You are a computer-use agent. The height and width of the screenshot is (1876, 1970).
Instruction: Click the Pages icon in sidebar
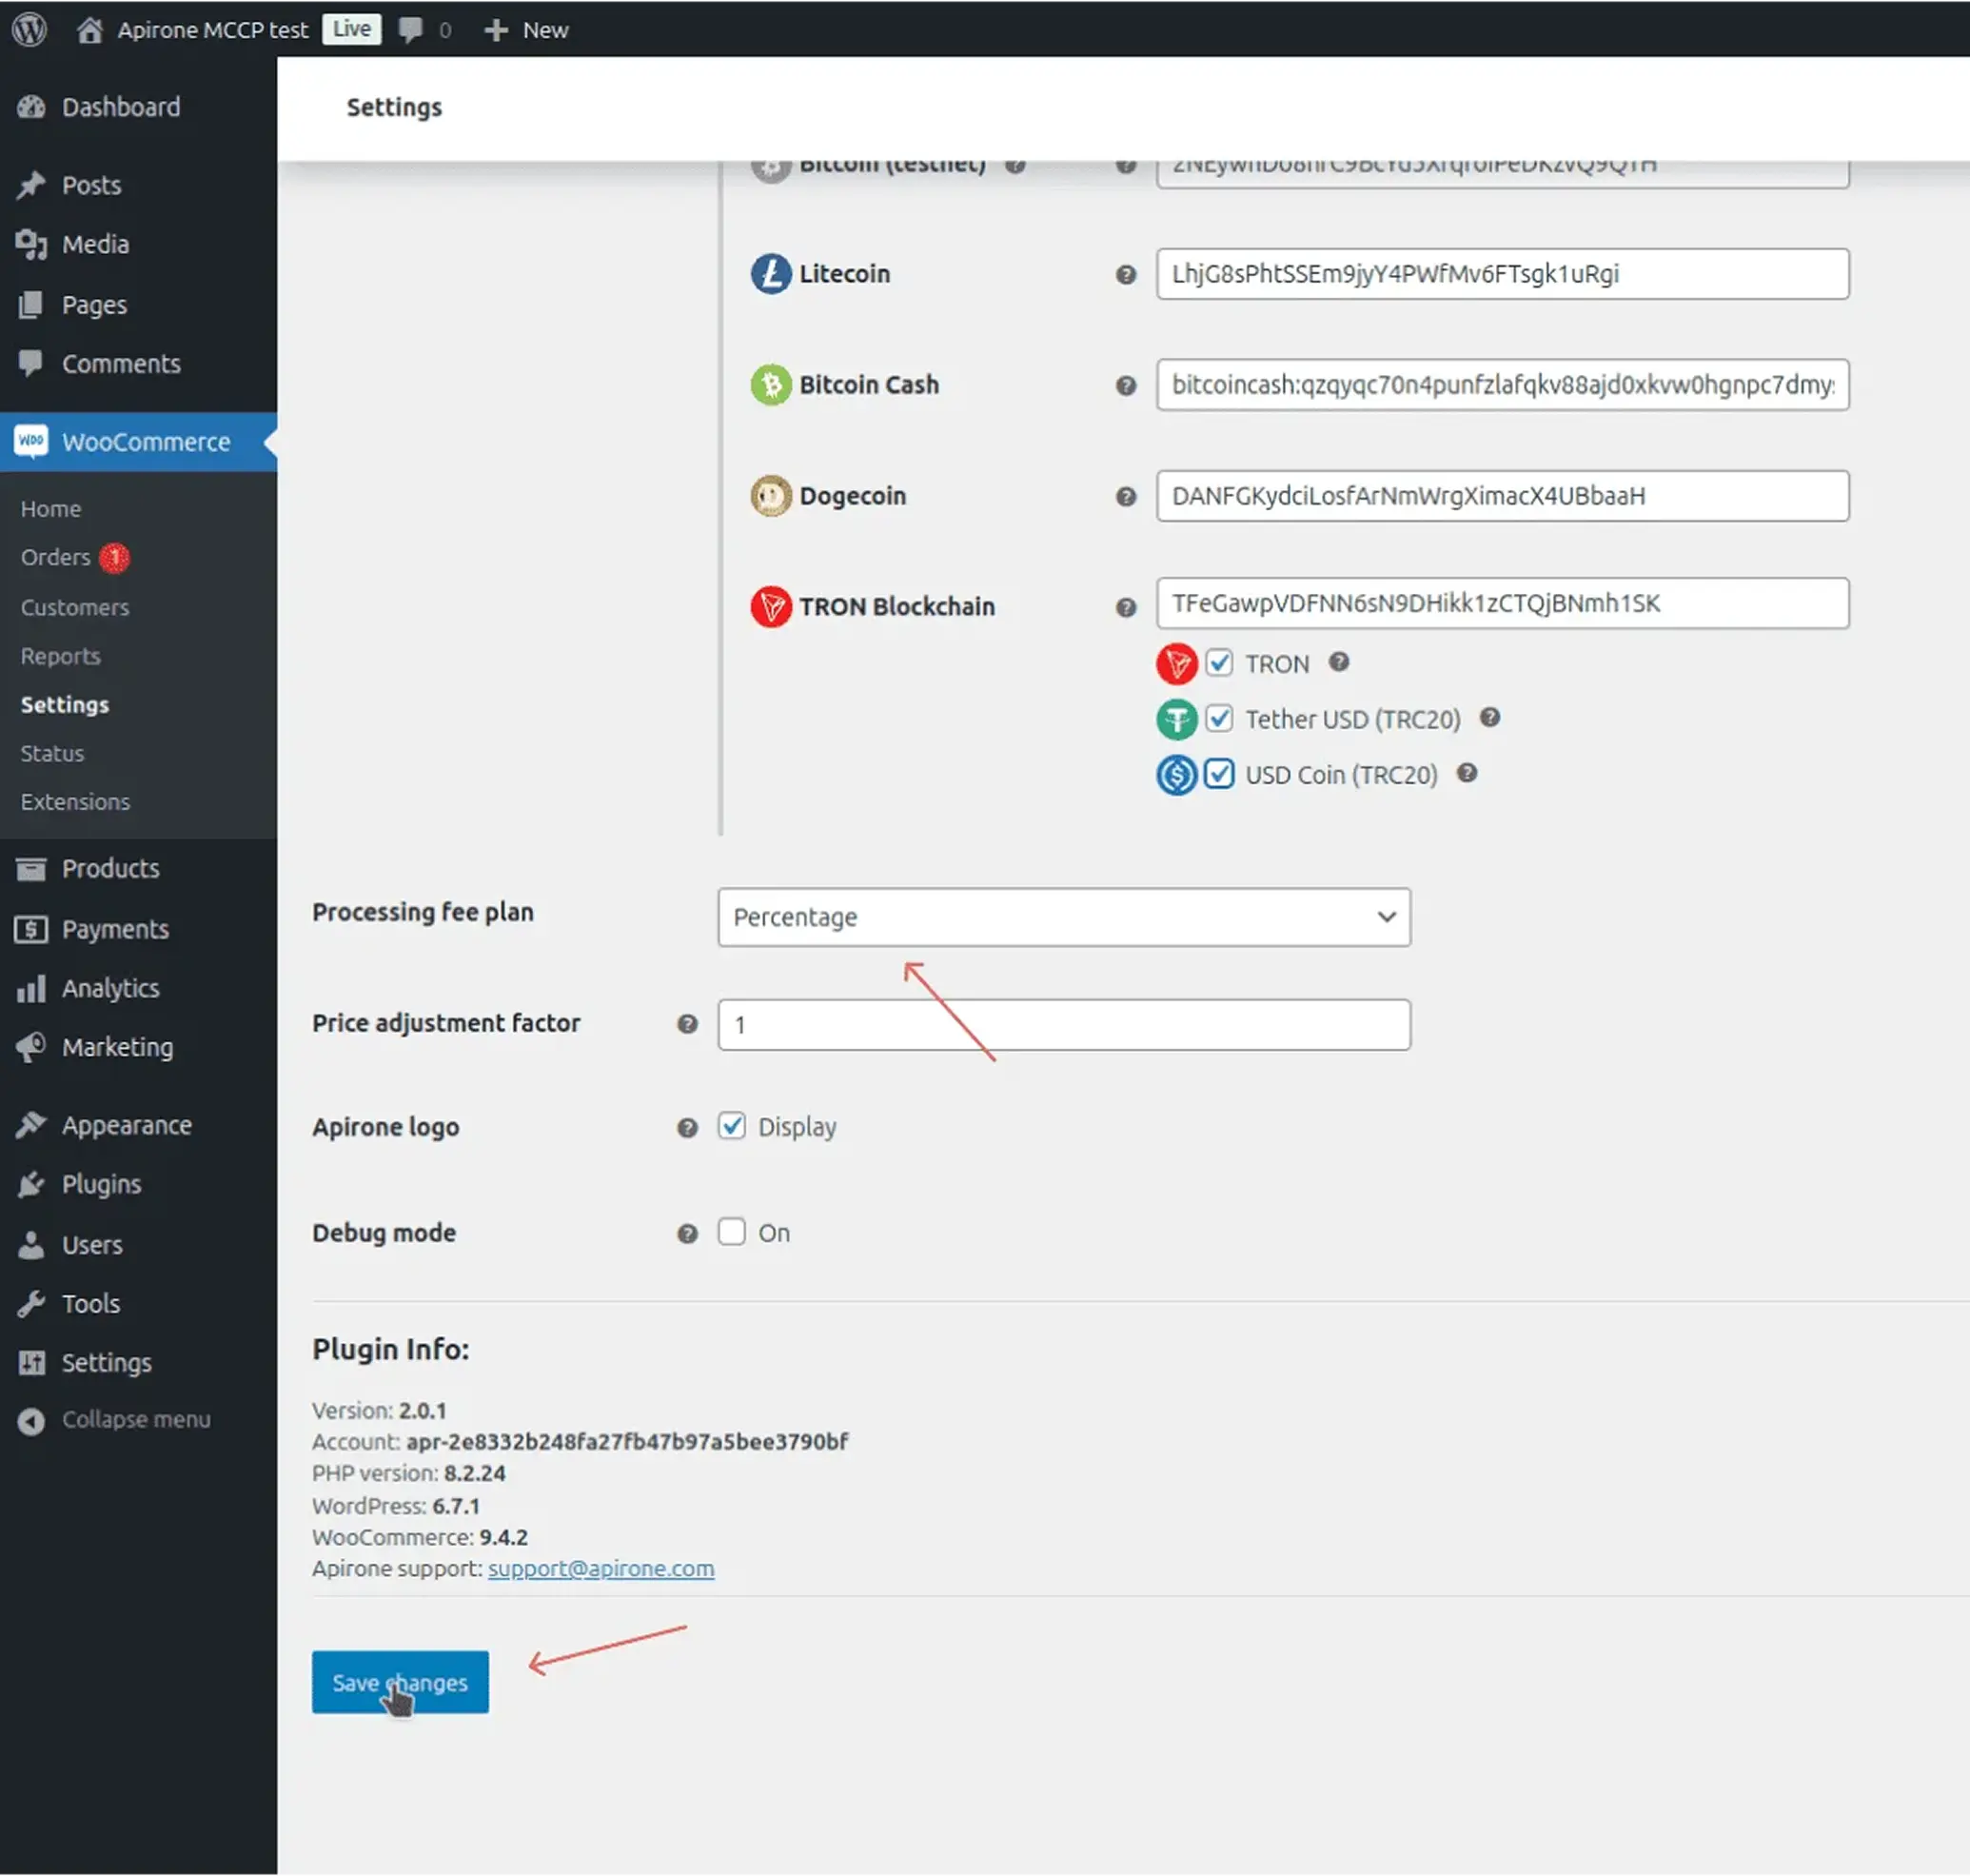(31, 304)
